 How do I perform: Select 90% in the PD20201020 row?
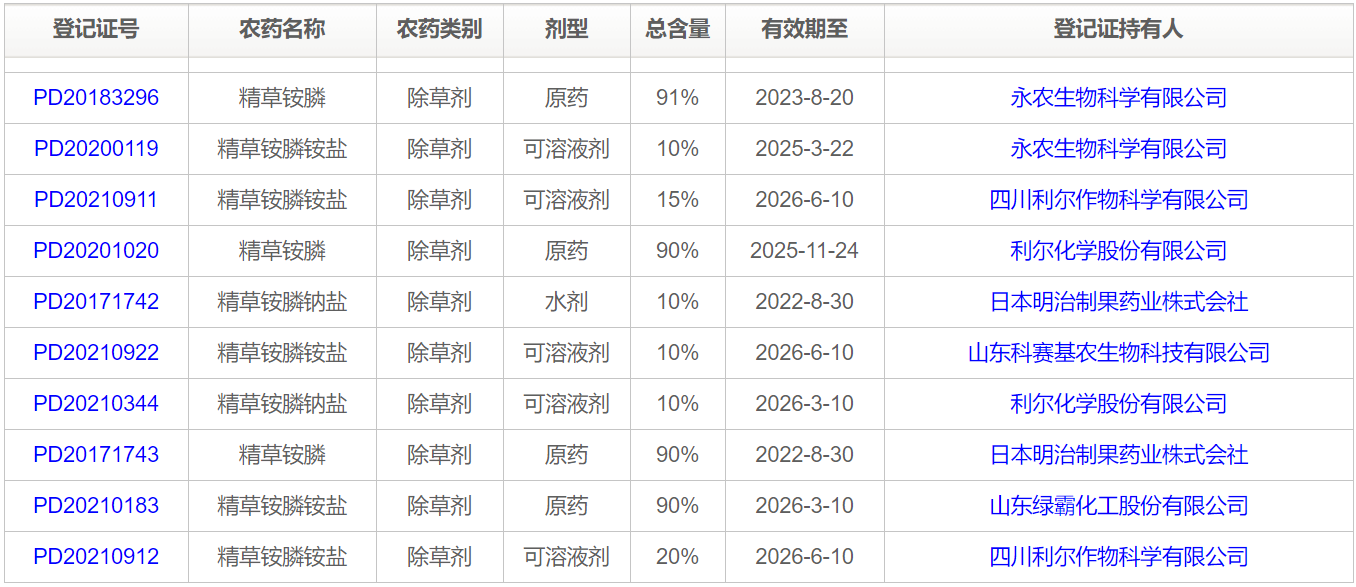click(x=678, y=251)
